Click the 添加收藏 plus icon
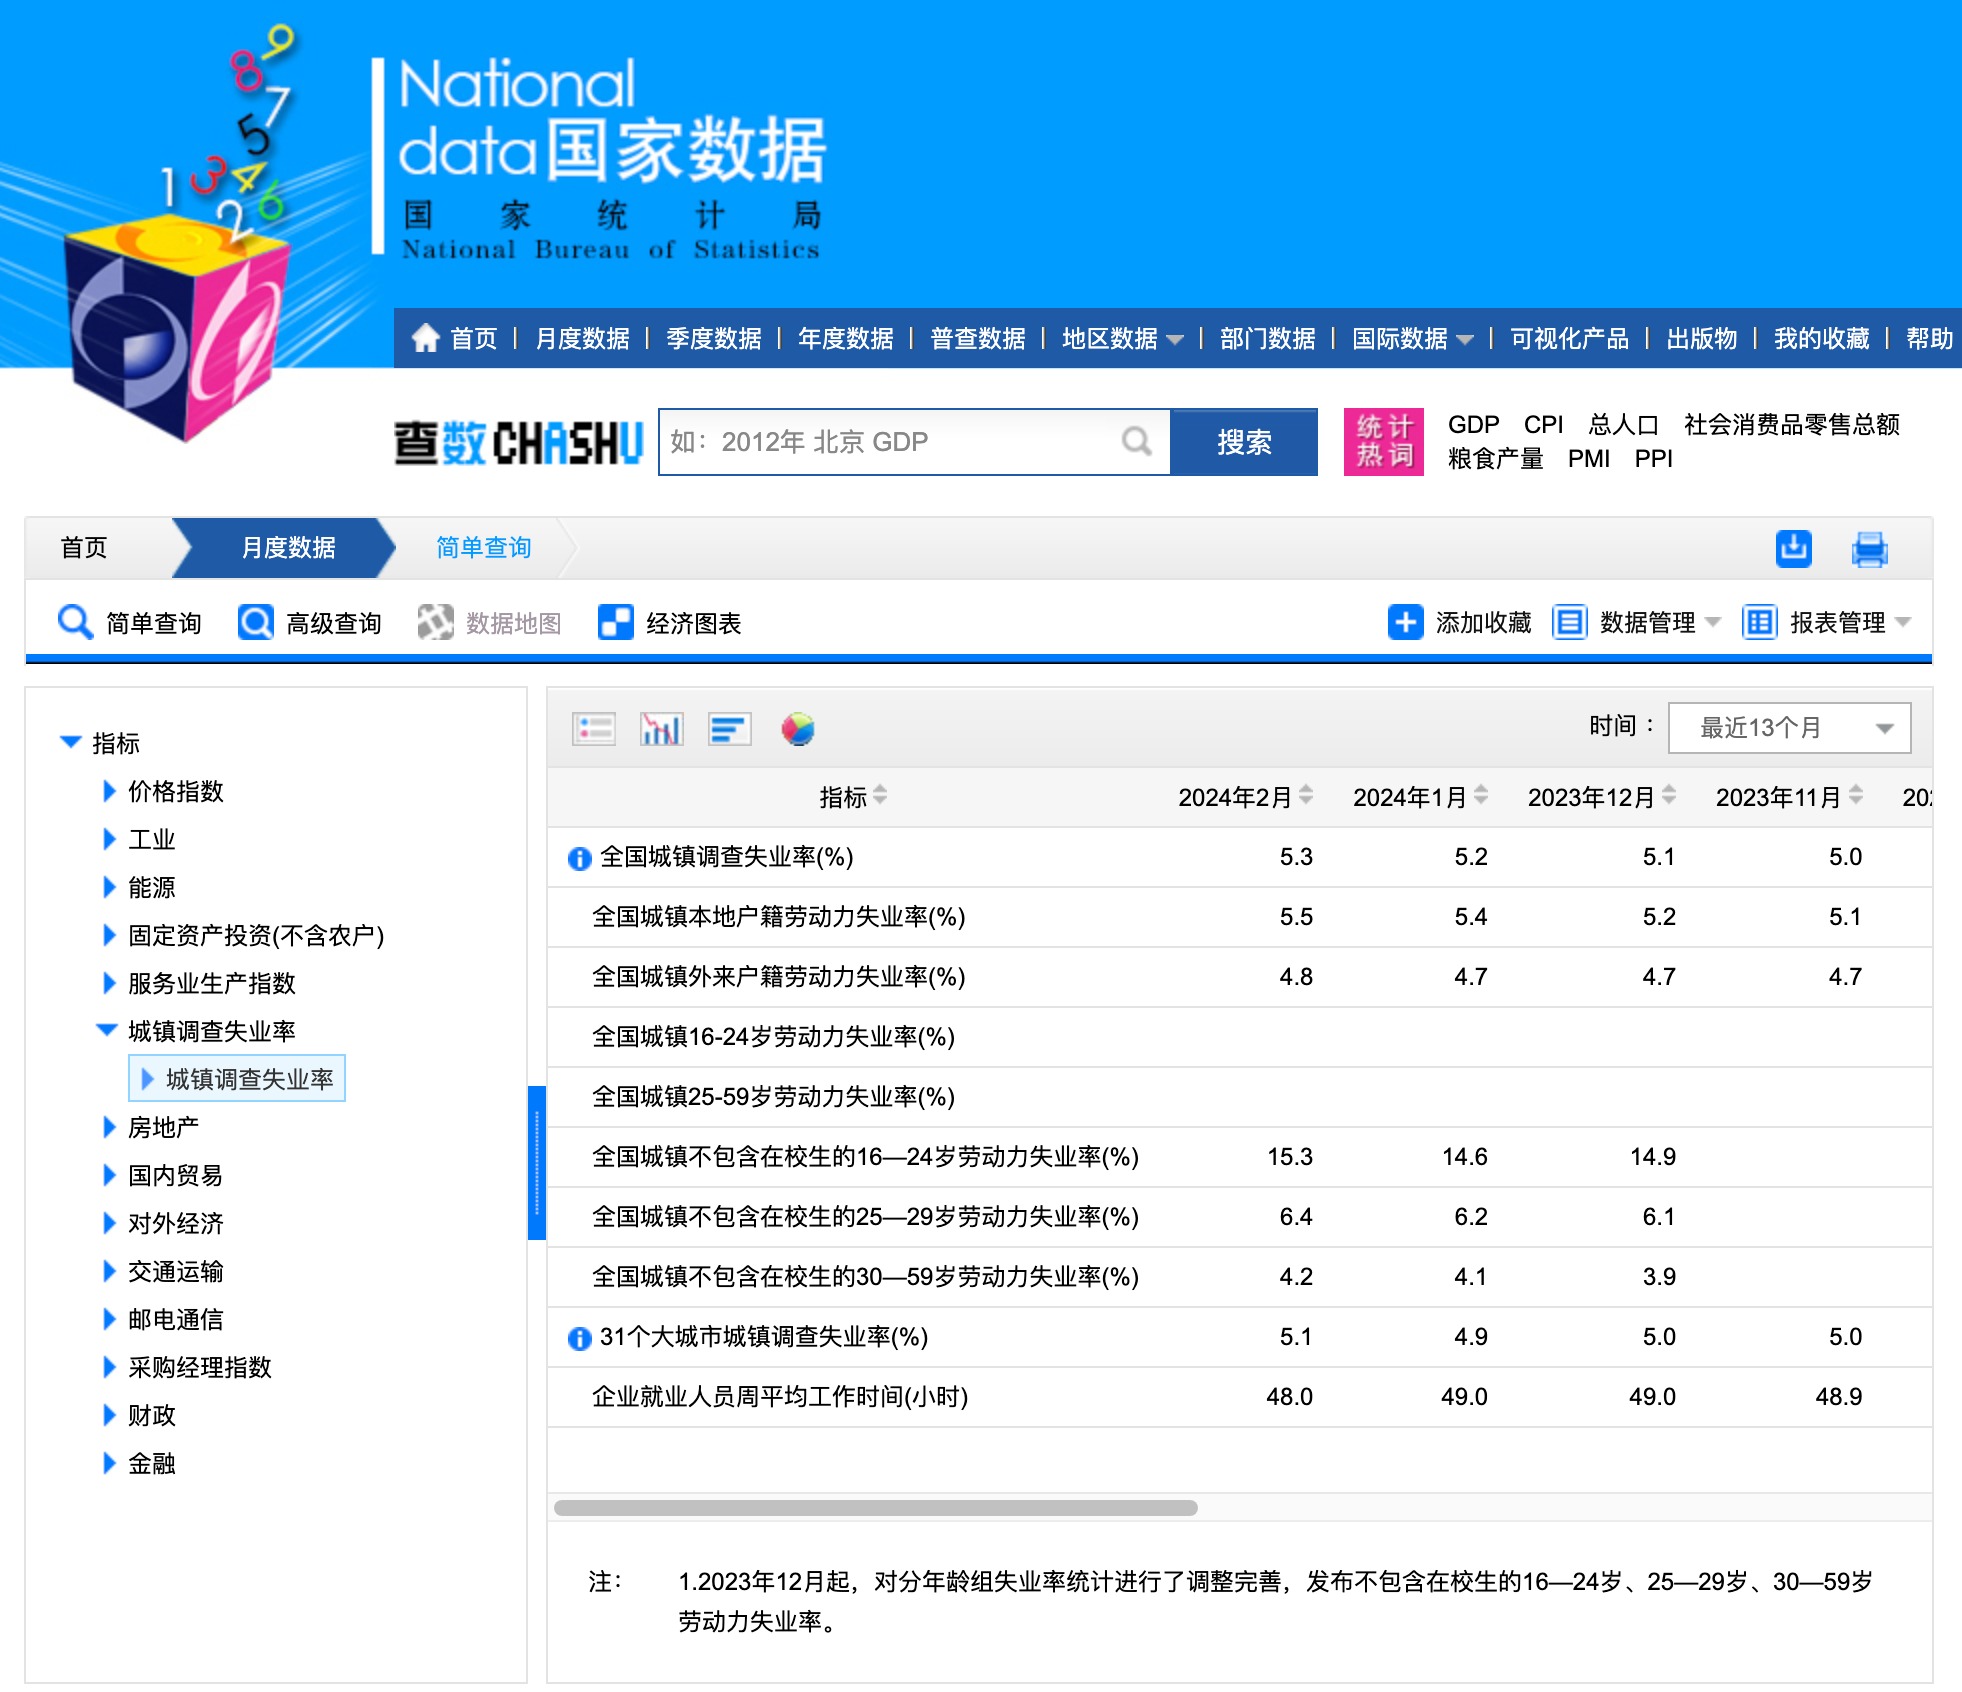1962x1692 pixels. point(1405,622)
